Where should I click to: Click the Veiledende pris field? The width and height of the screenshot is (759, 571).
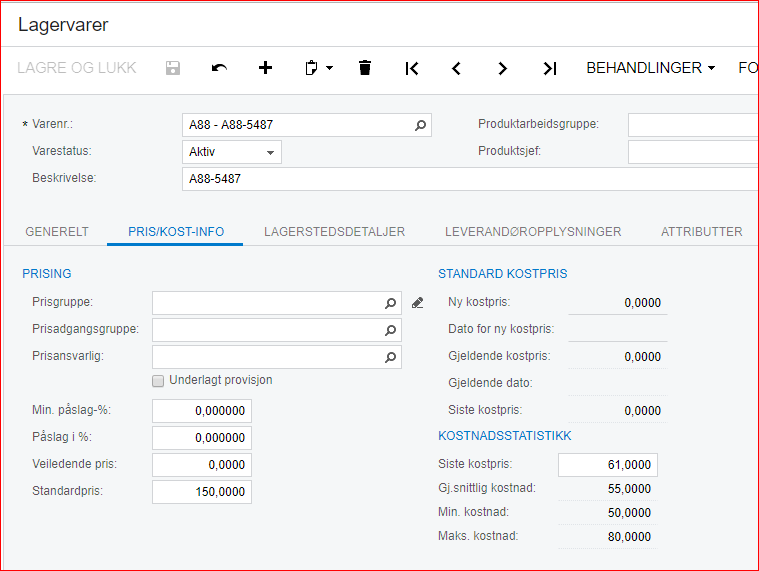click(202, 465)
